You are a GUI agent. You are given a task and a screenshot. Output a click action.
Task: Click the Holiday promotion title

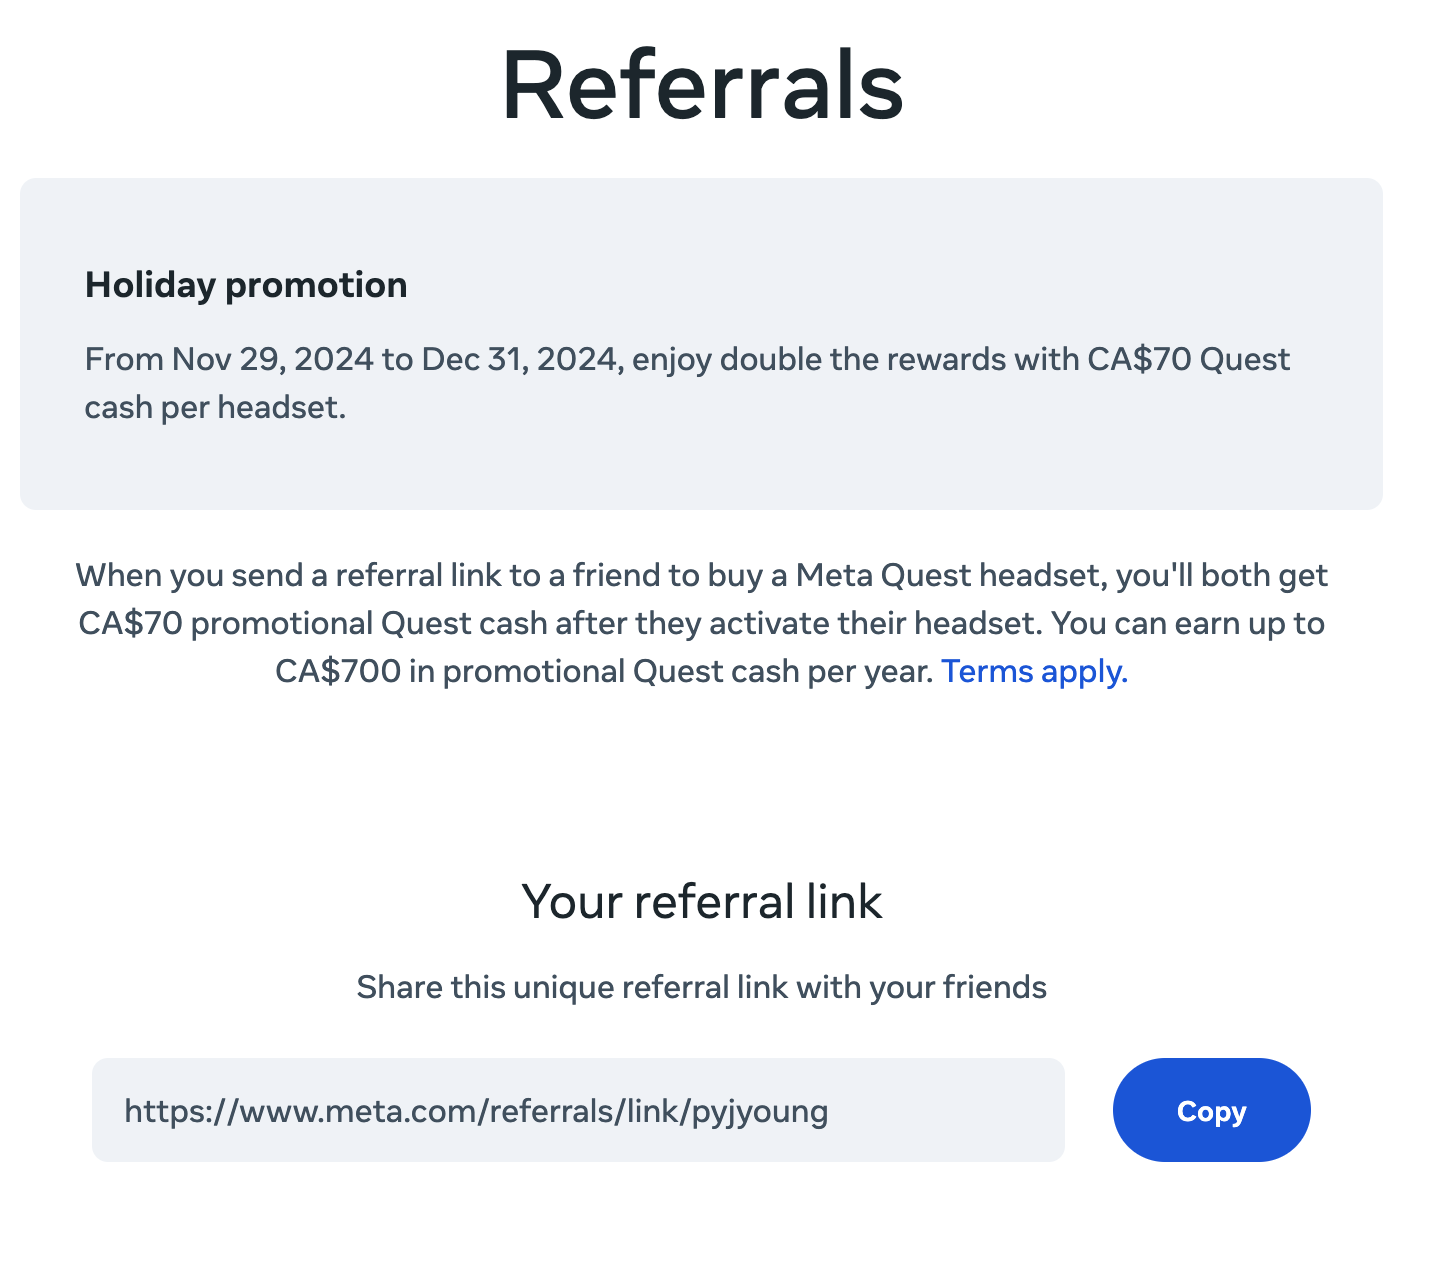(x=246, y=285)
